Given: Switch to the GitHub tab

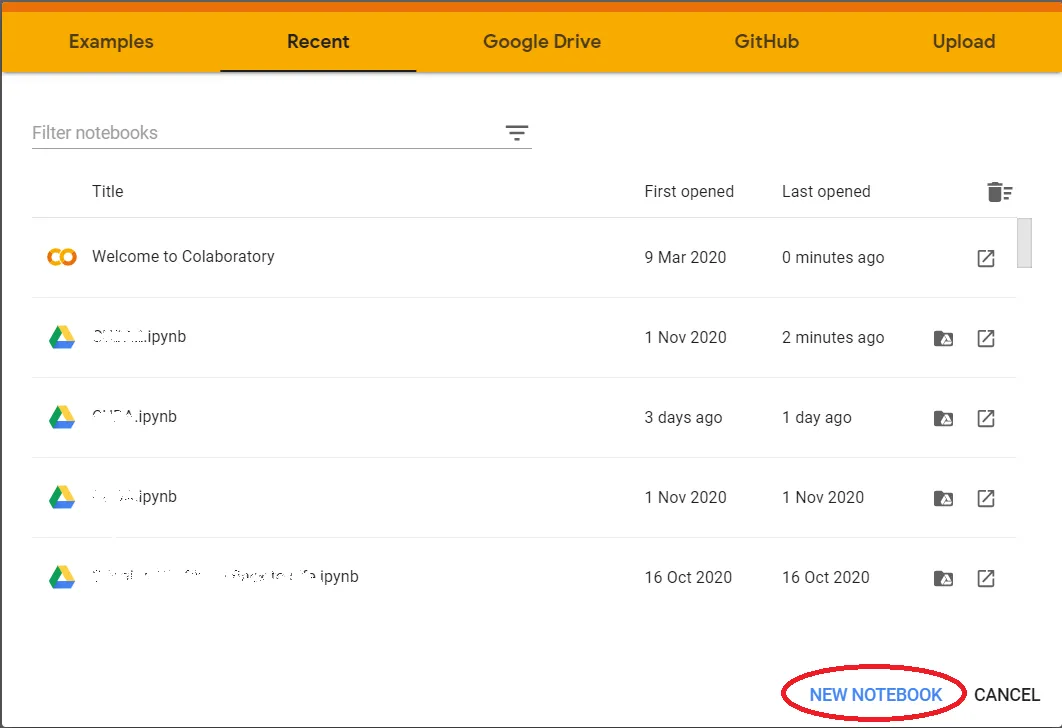Looking at the screenshot, I should (766, 41).
